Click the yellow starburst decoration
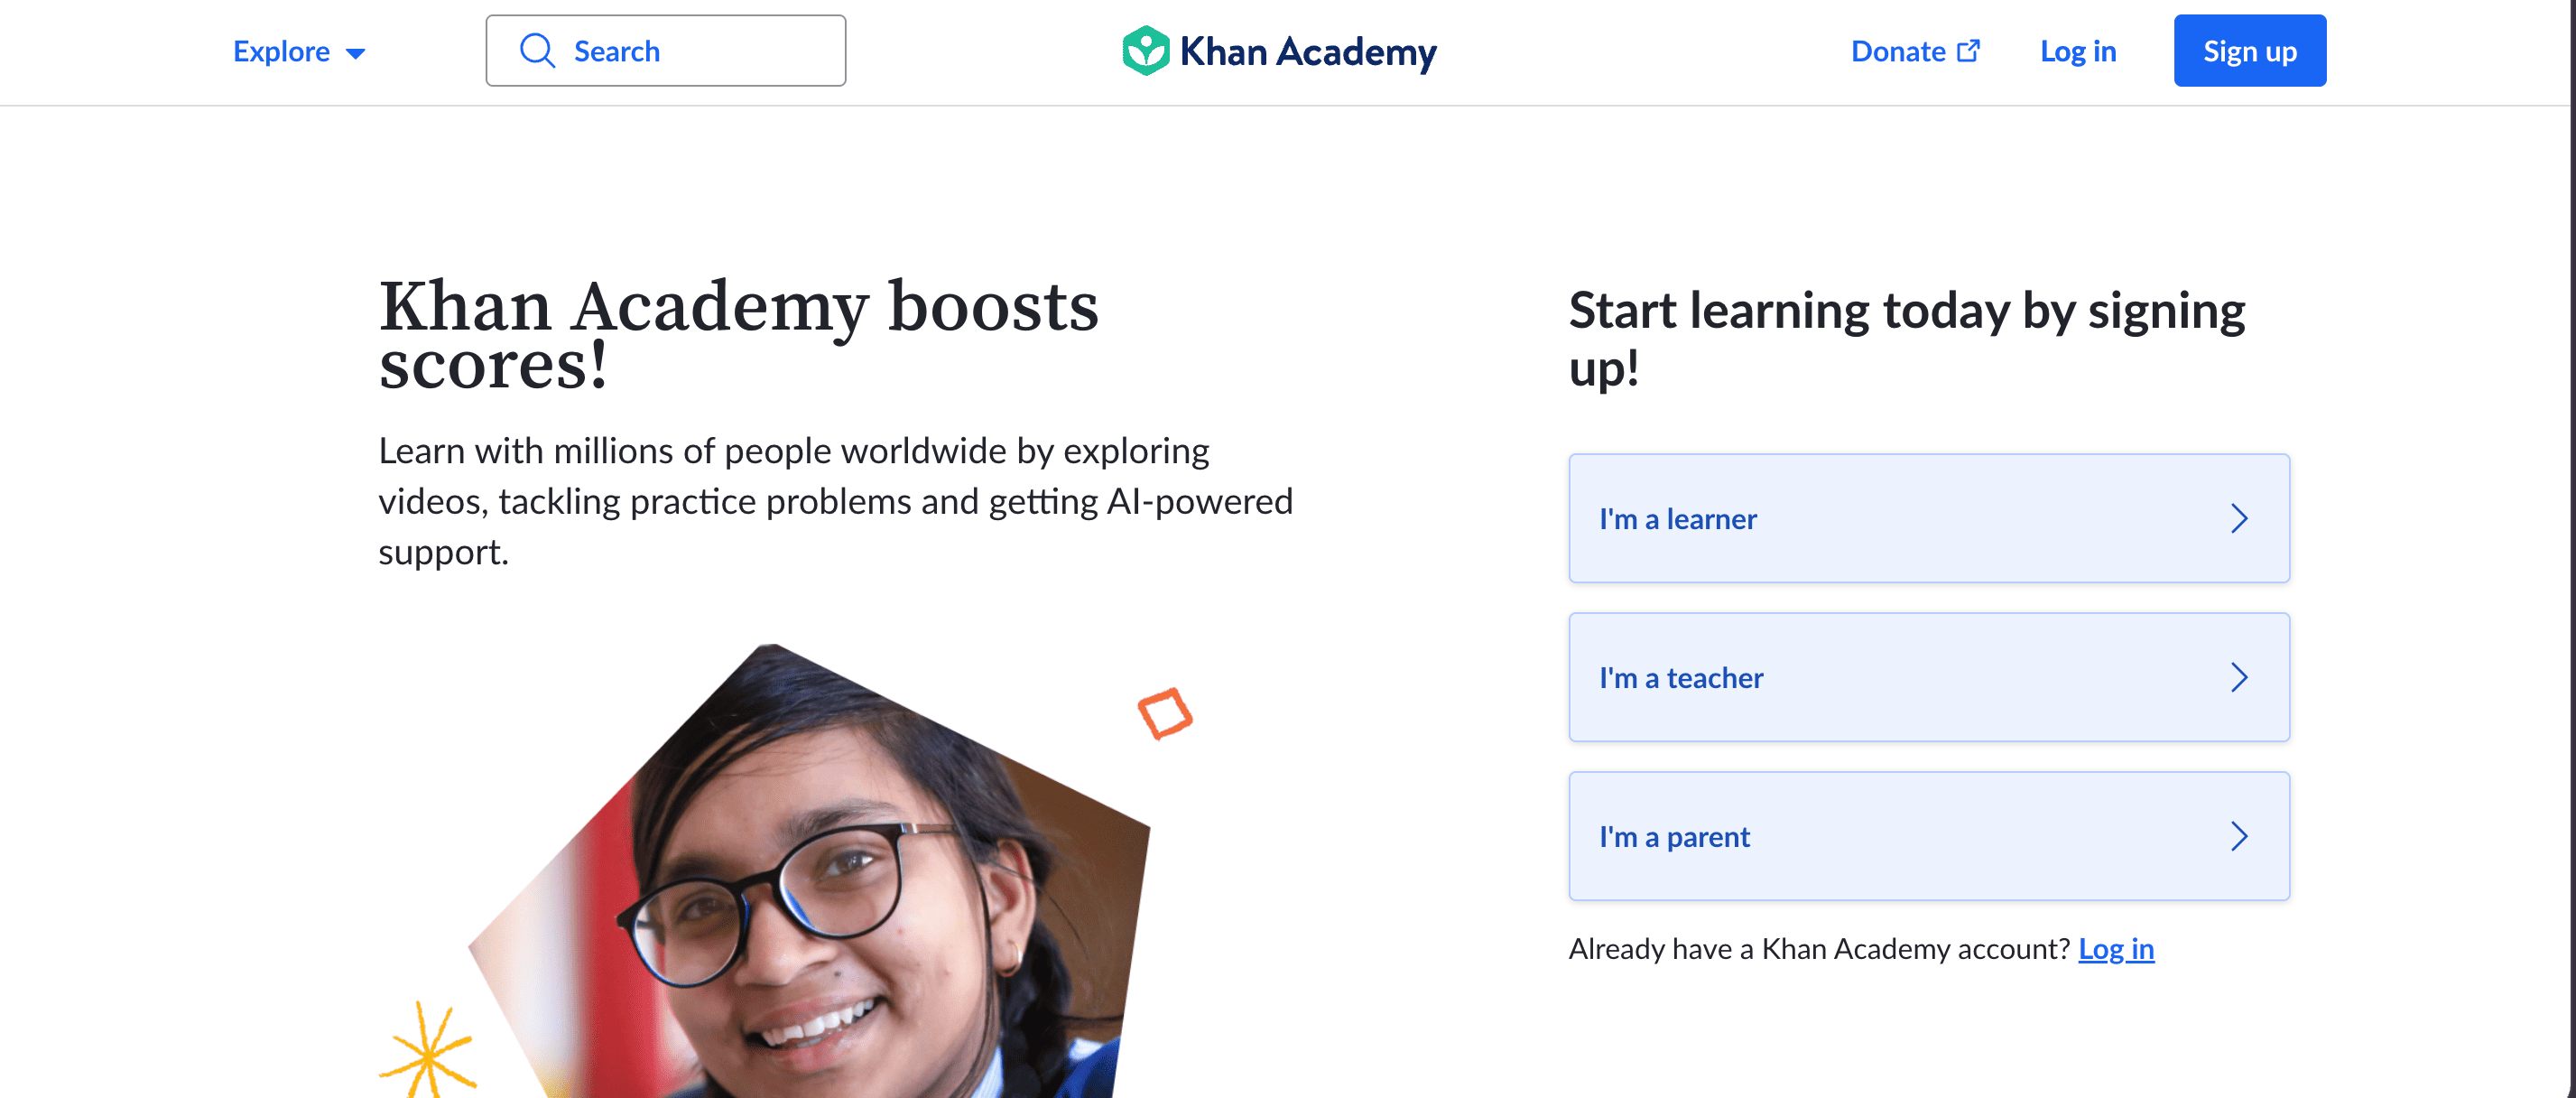The height and width of the screenshot is (1098, 2576). coord(428,1053)
